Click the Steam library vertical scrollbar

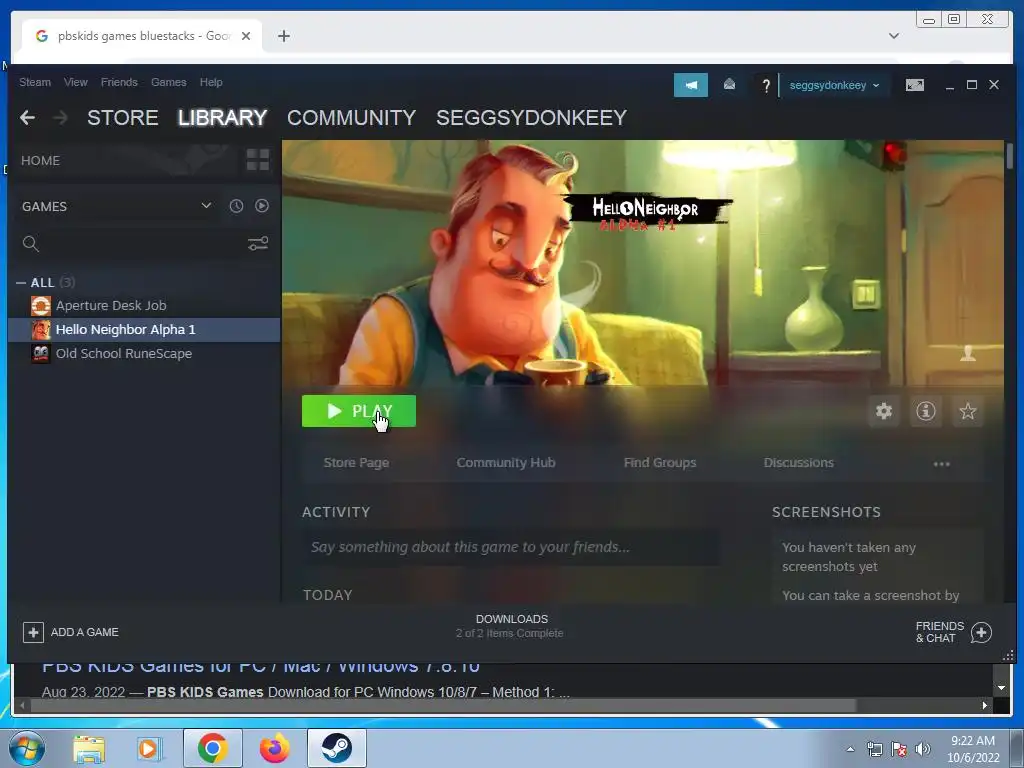[x=1010, y=155]
